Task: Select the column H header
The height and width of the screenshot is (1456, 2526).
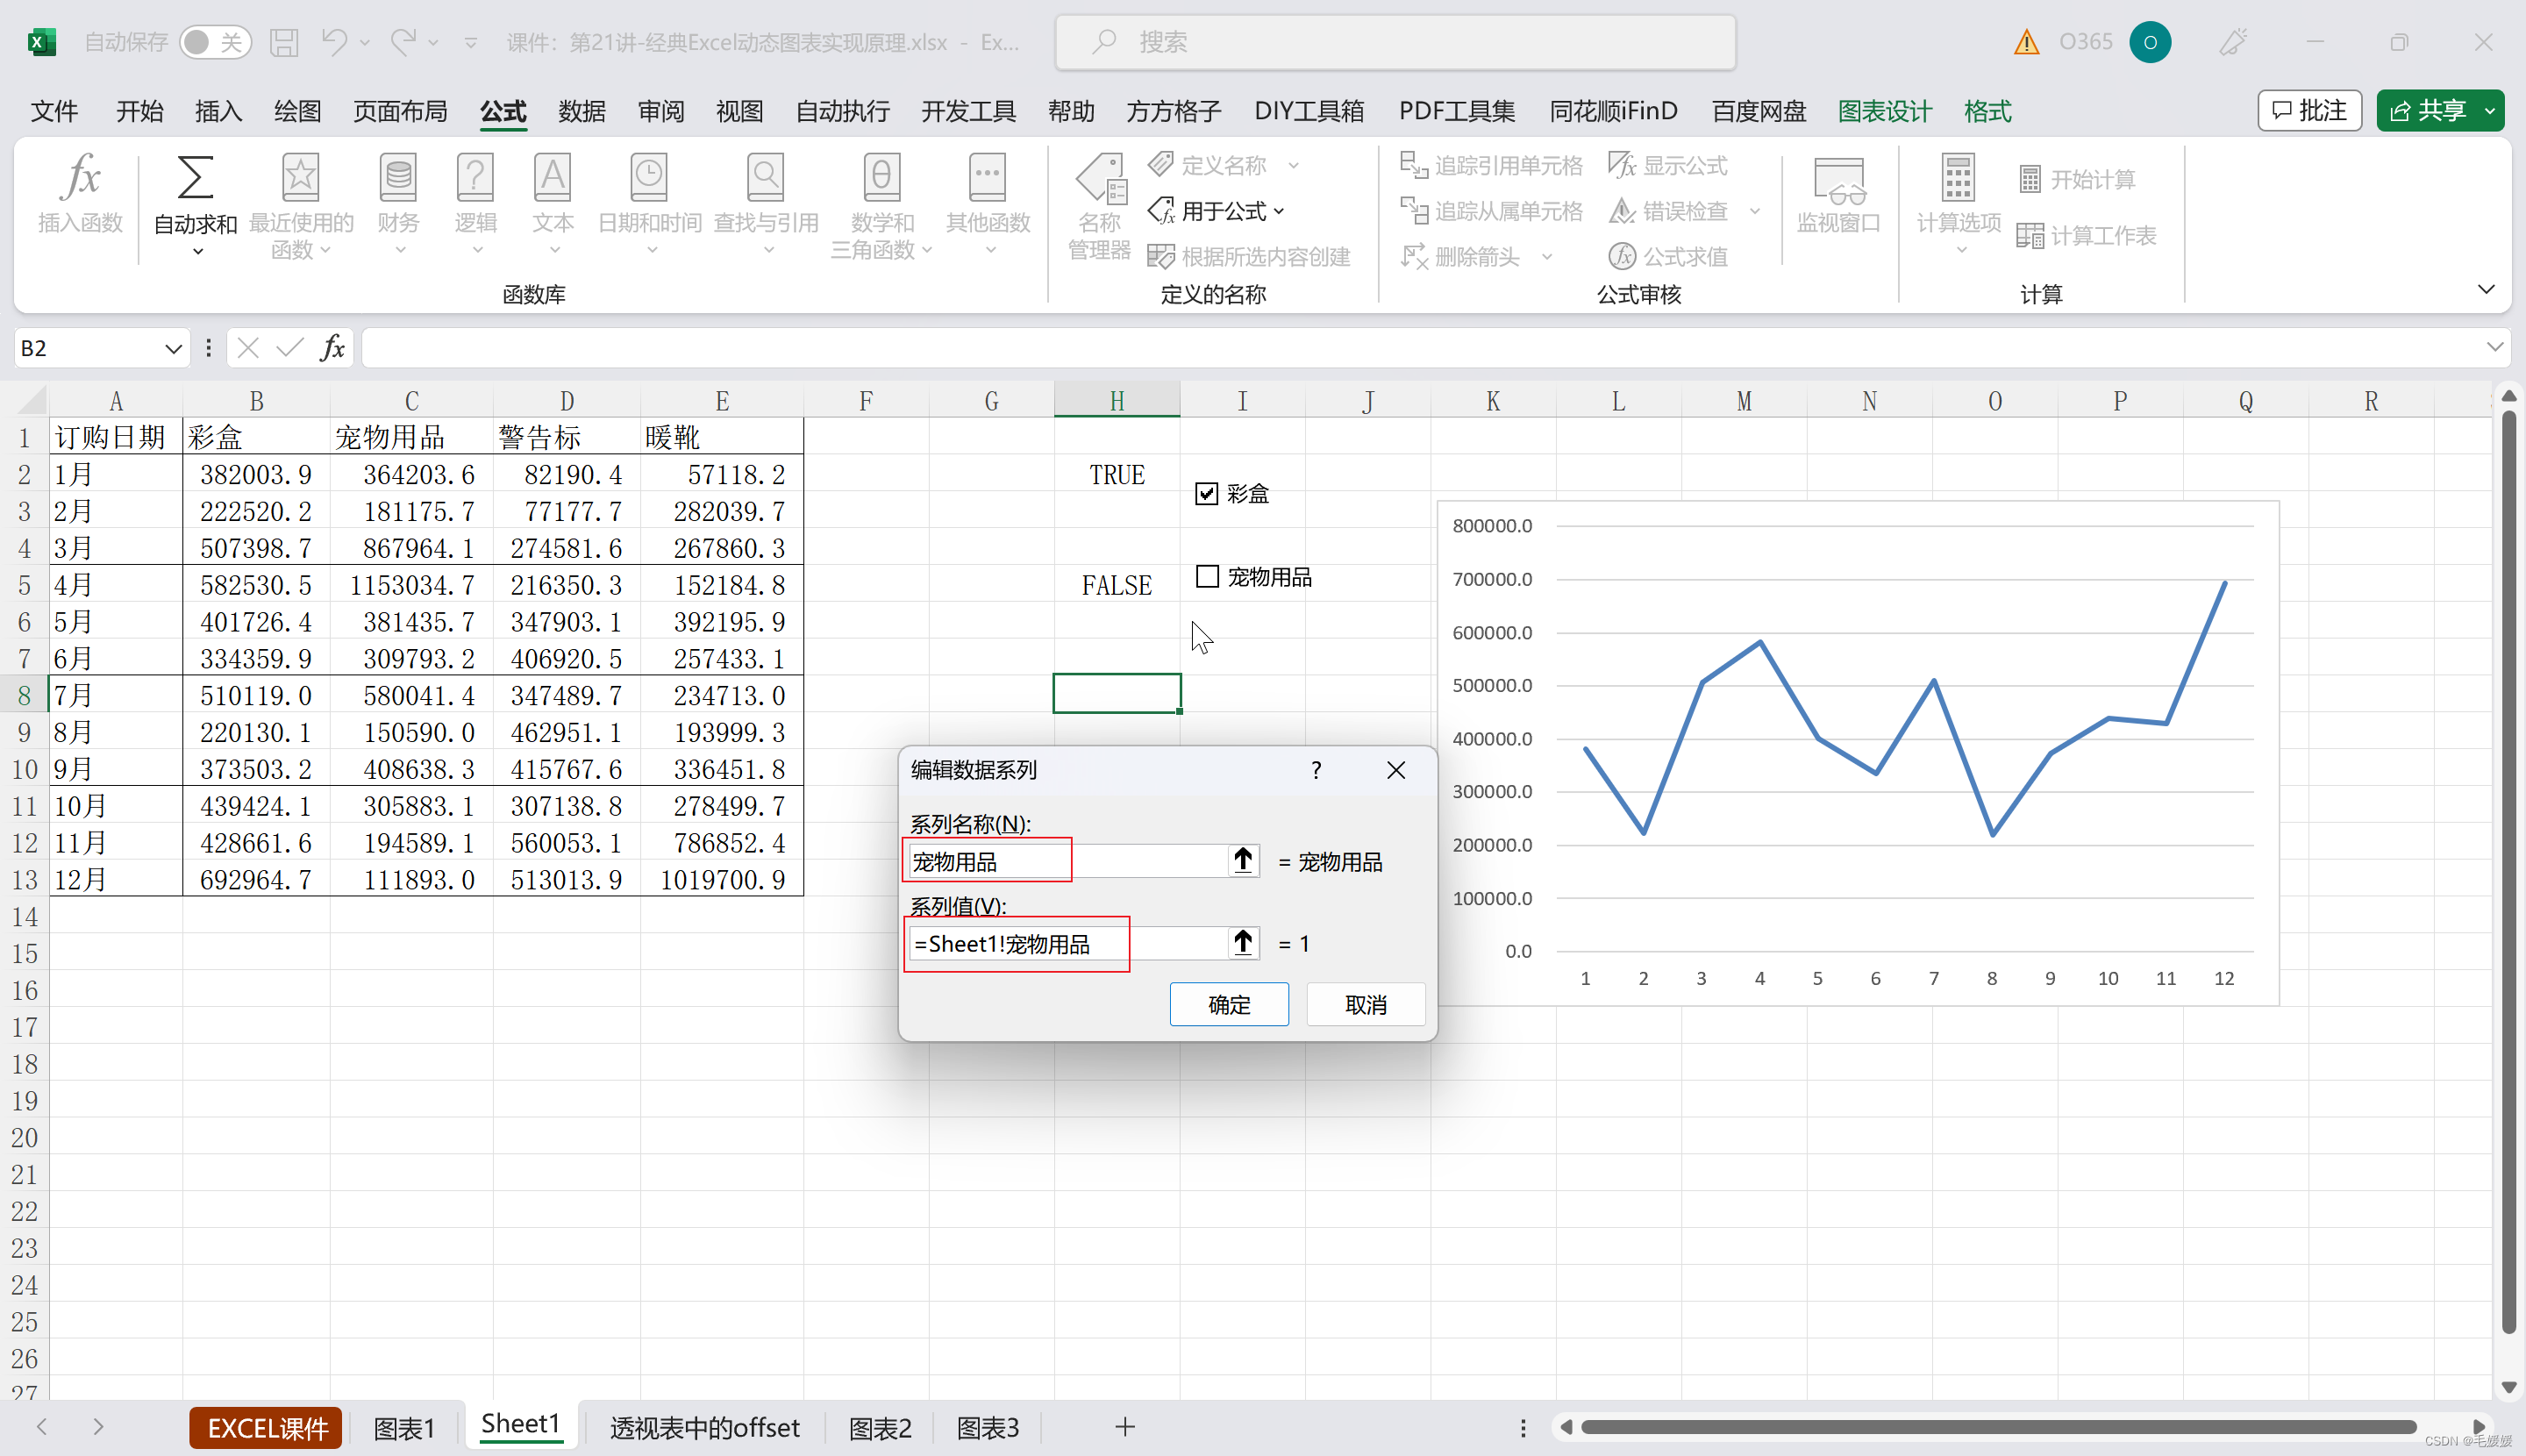Action: click(1117, 401)
